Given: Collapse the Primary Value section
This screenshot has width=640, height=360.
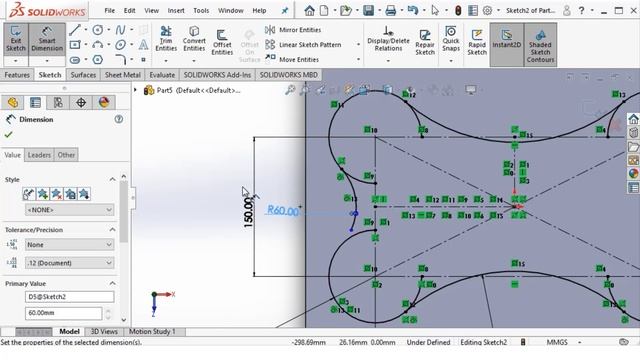Looking at the screenshot, I should click(112, 283).
